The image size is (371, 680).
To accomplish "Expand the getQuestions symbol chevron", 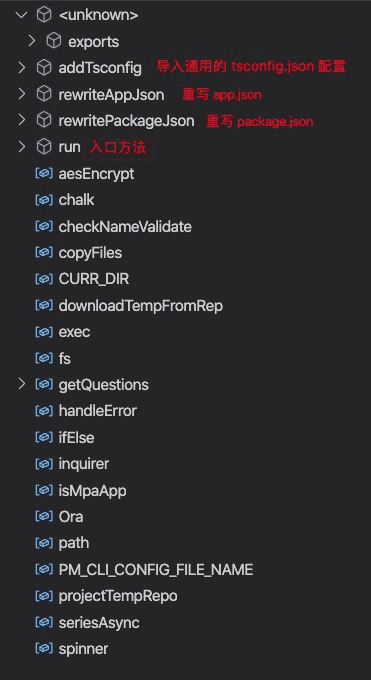I will 22,384.
